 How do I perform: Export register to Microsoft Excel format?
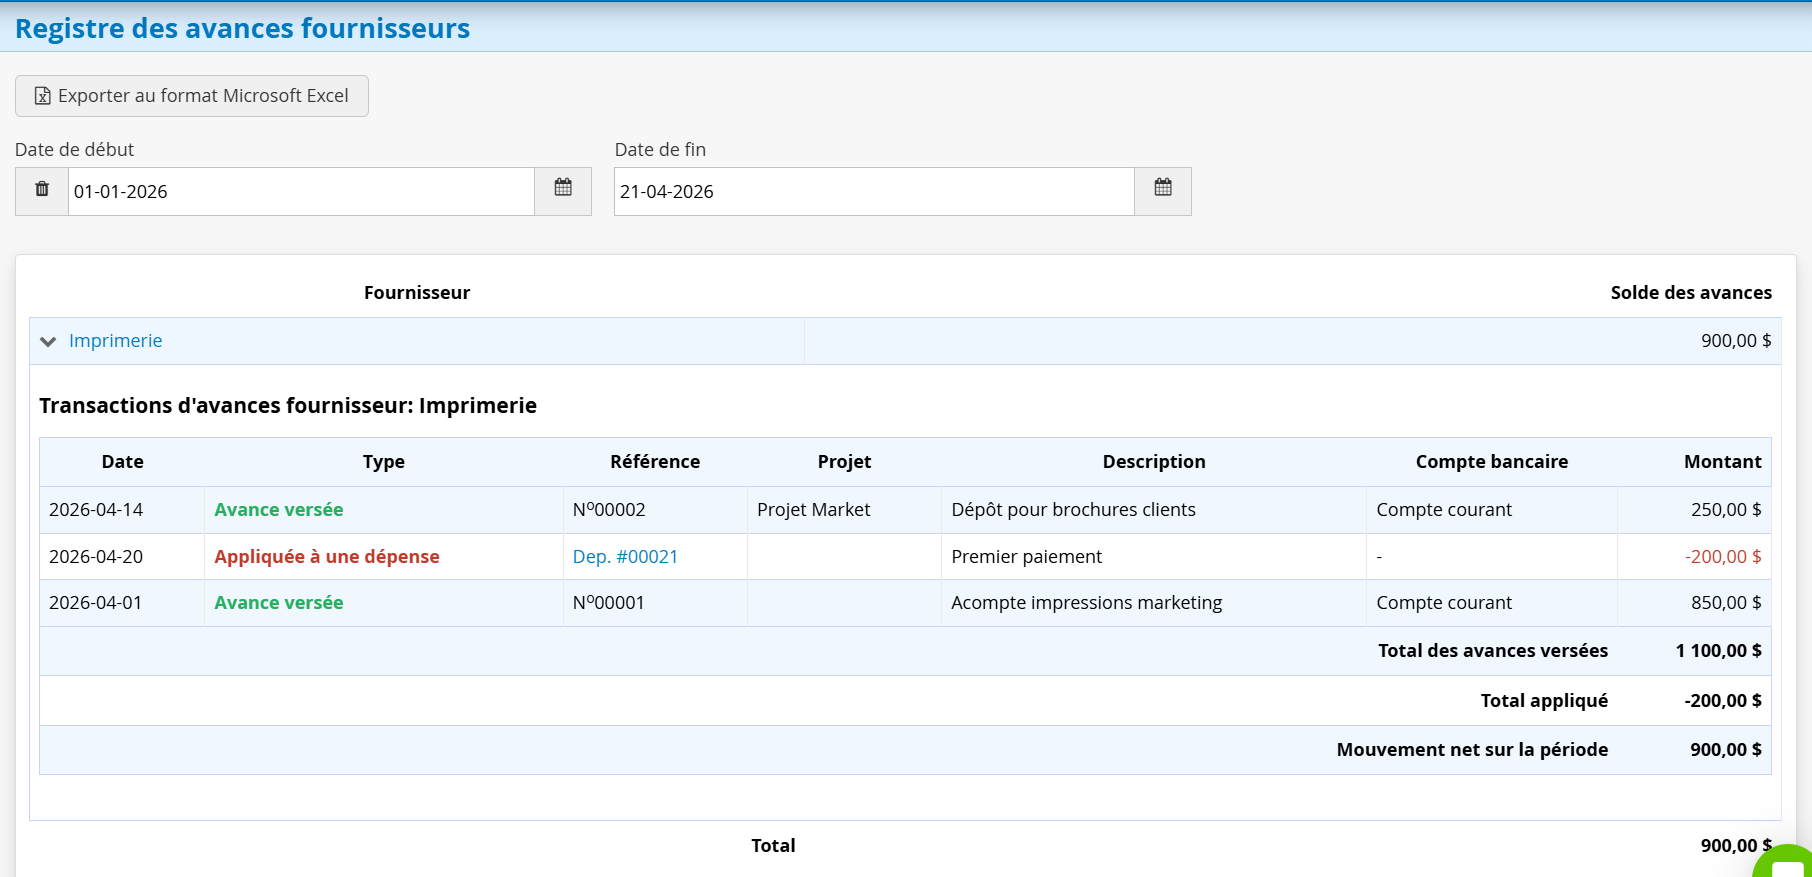pos(192,96)
